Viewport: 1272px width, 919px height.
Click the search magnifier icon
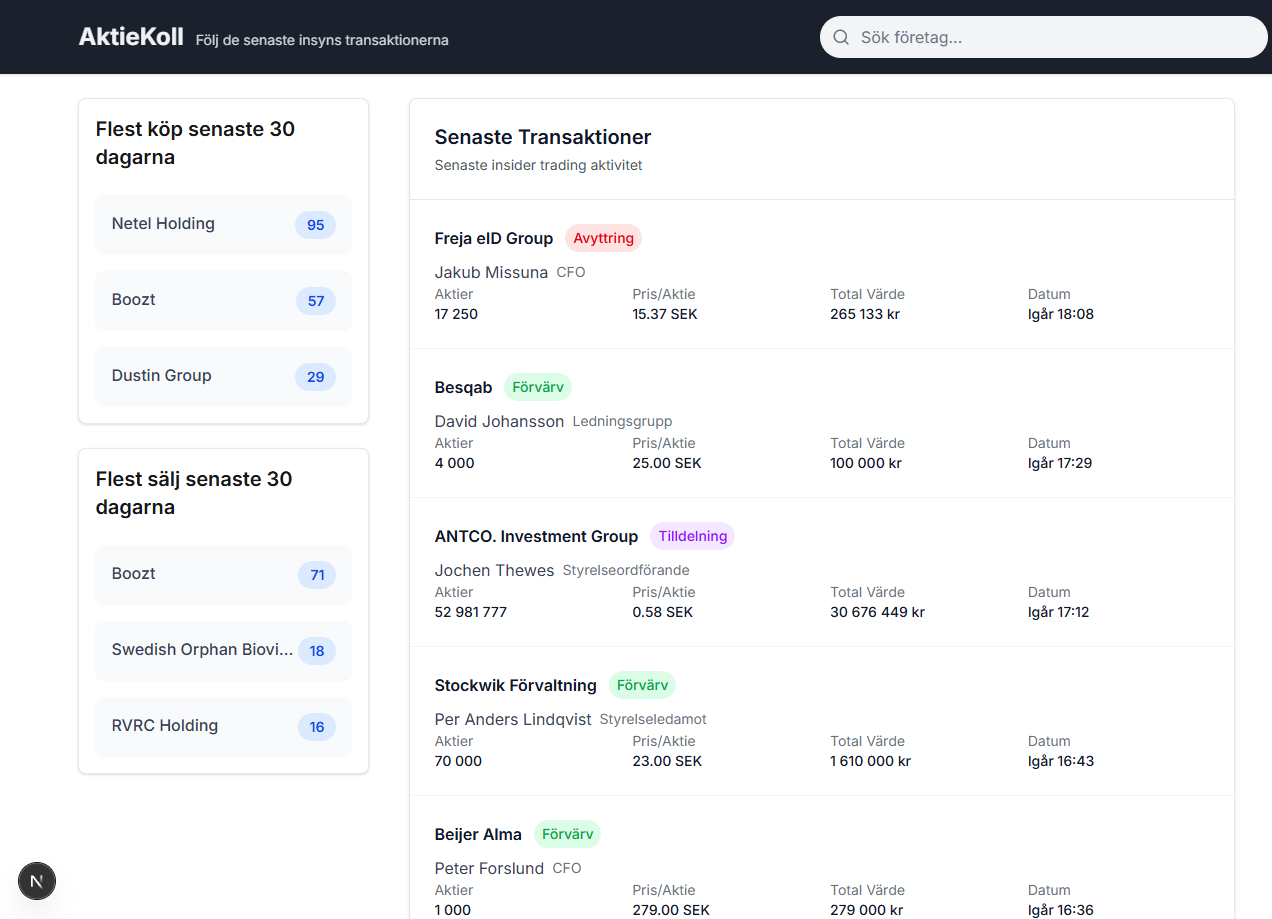(841, 37)
